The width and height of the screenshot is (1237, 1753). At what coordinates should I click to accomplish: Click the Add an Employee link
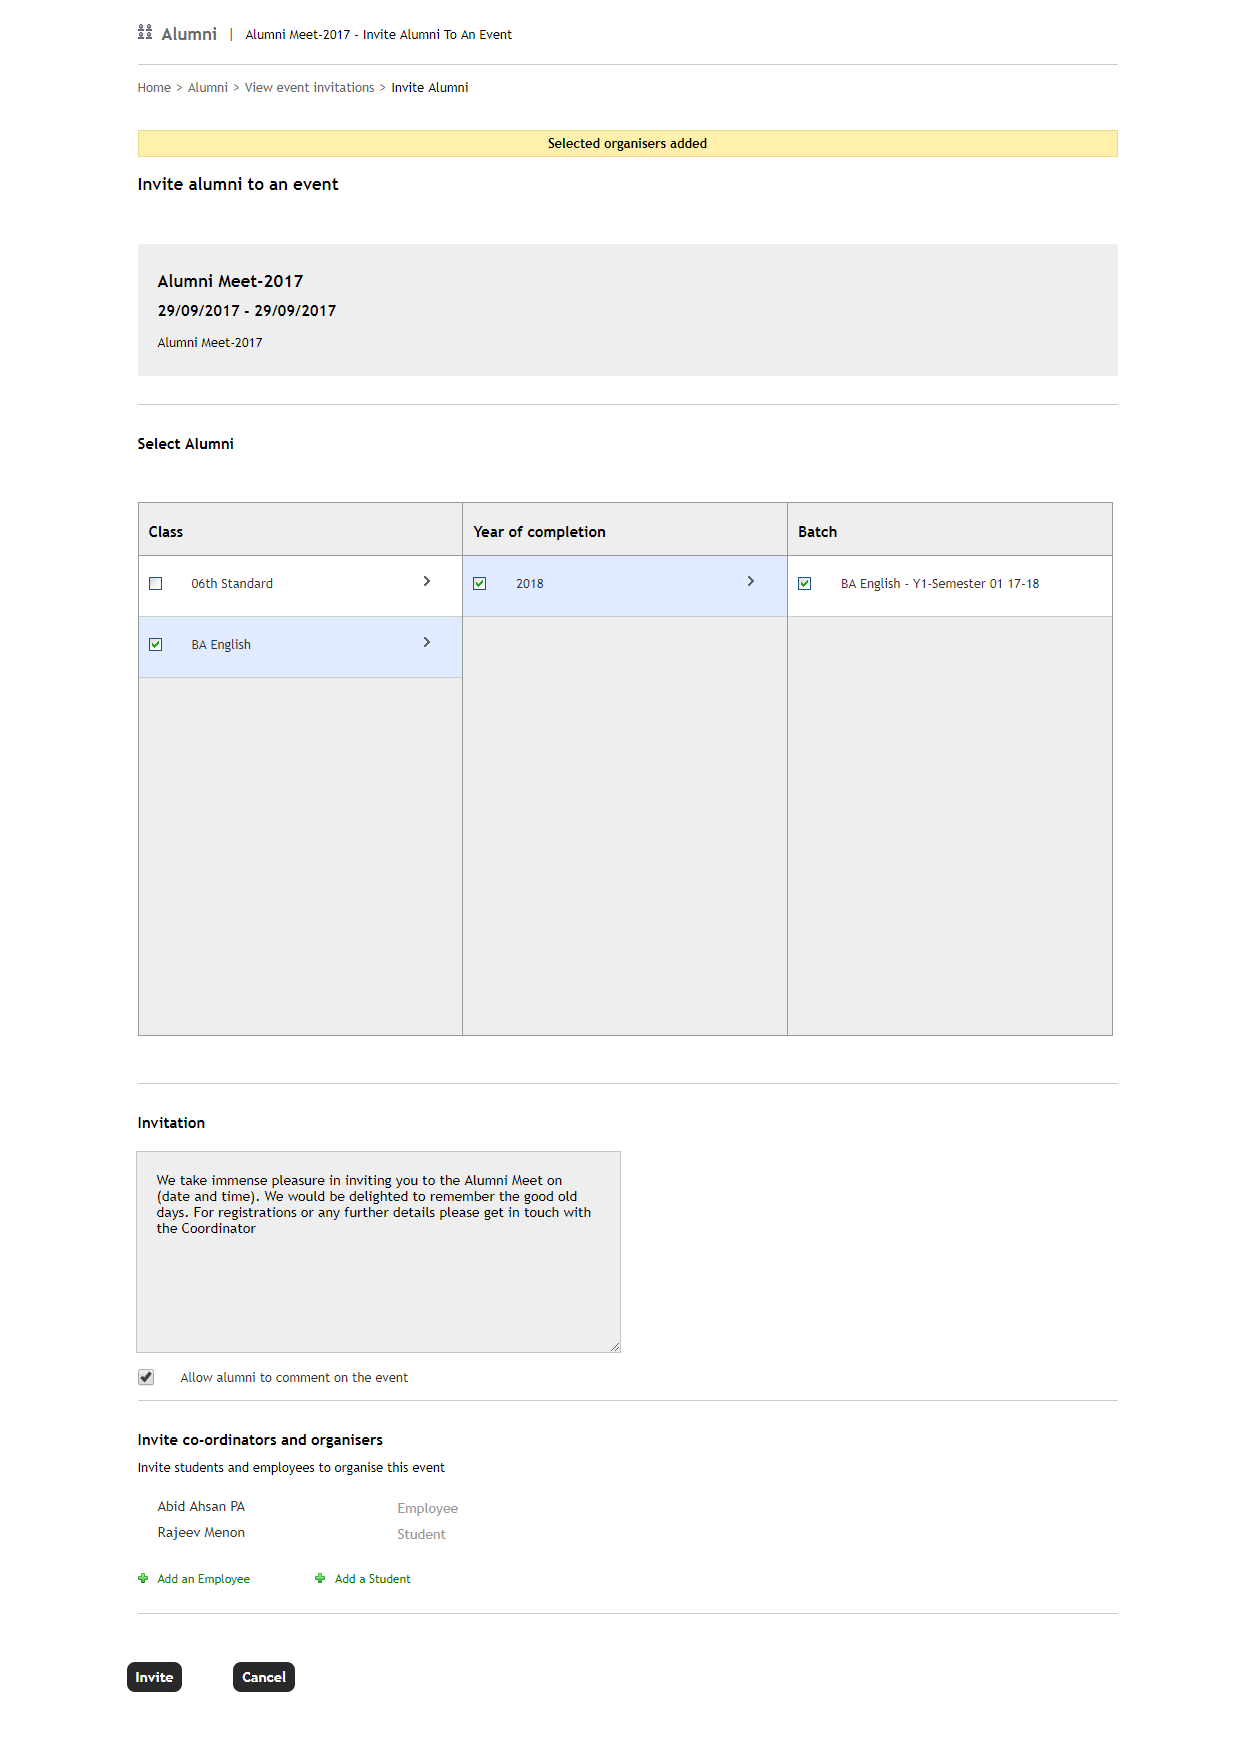tap(204, 1579)
